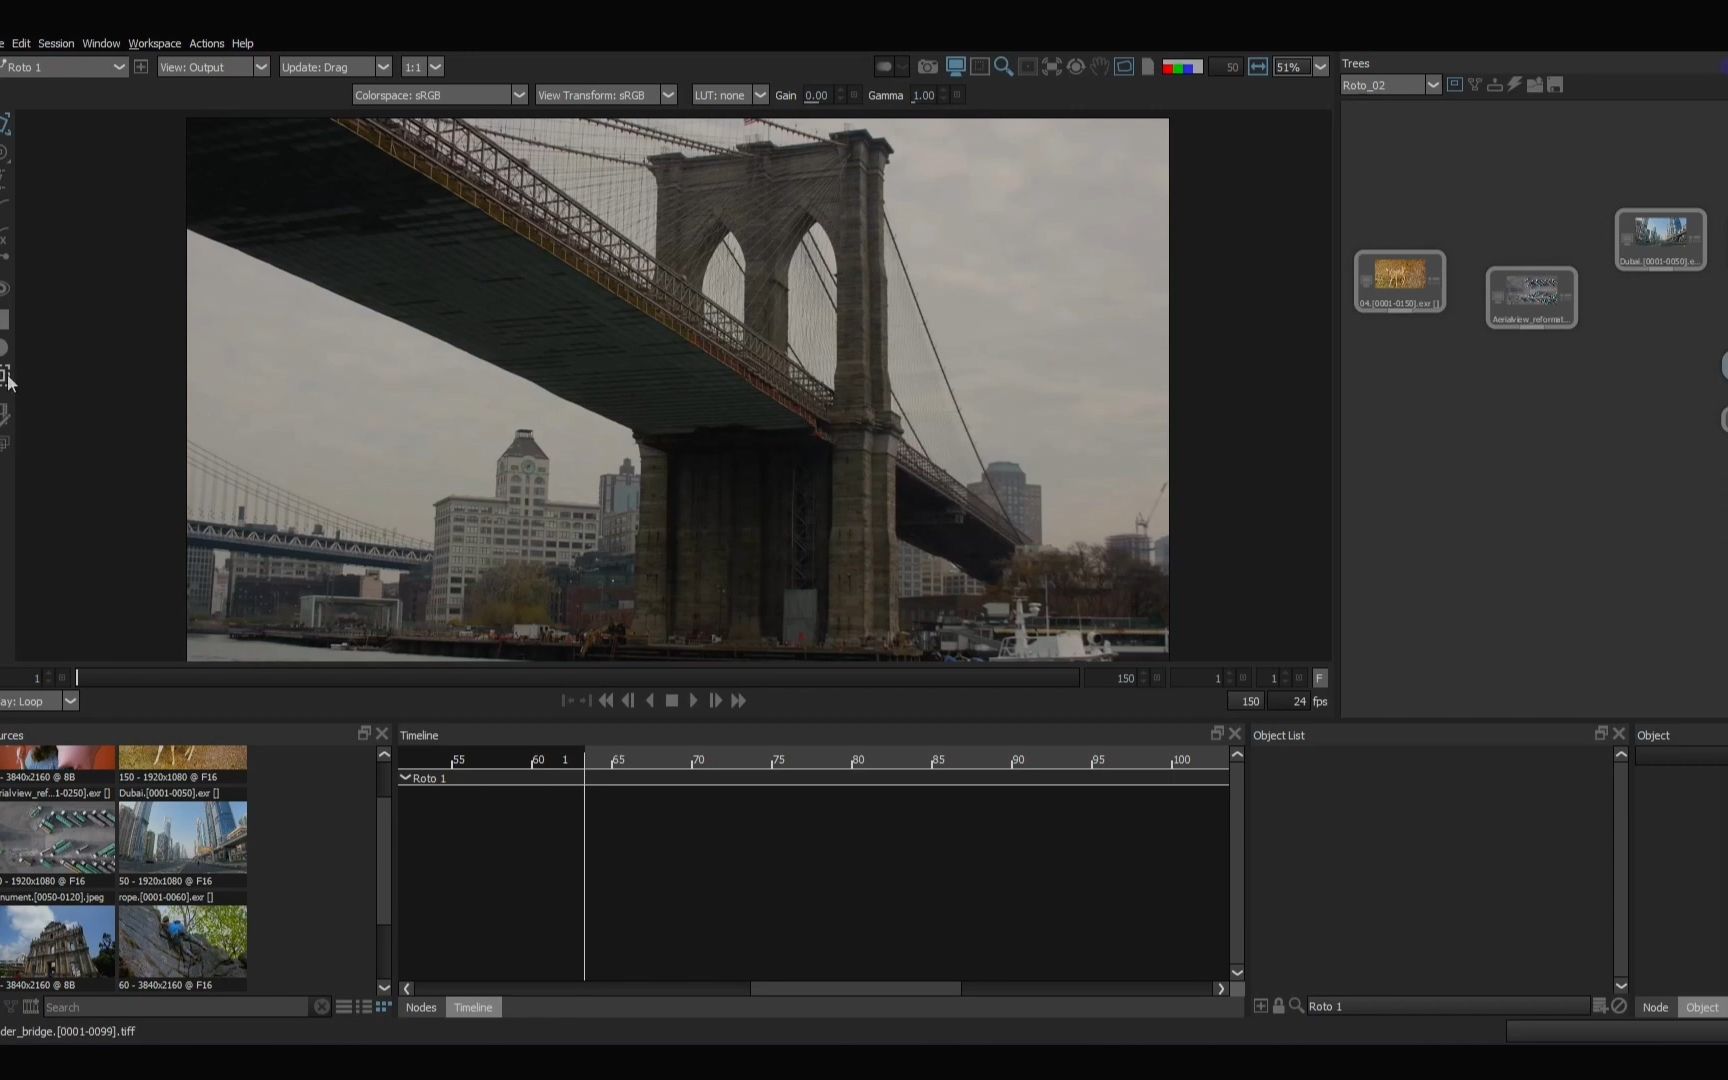Click the viewer frame scrub slider

click(x=577, y=678)
